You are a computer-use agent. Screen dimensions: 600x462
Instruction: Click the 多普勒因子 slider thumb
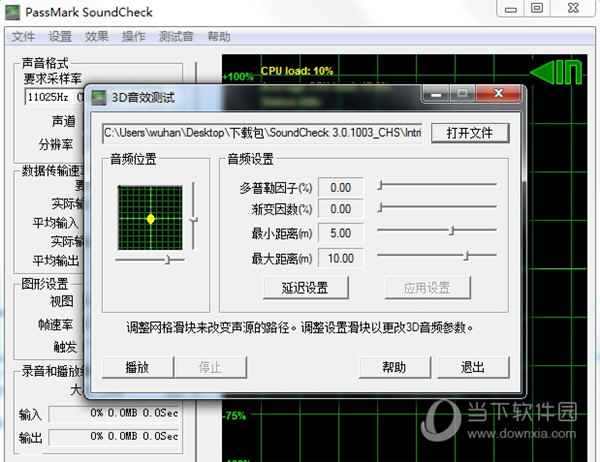(x=380, y=186)
